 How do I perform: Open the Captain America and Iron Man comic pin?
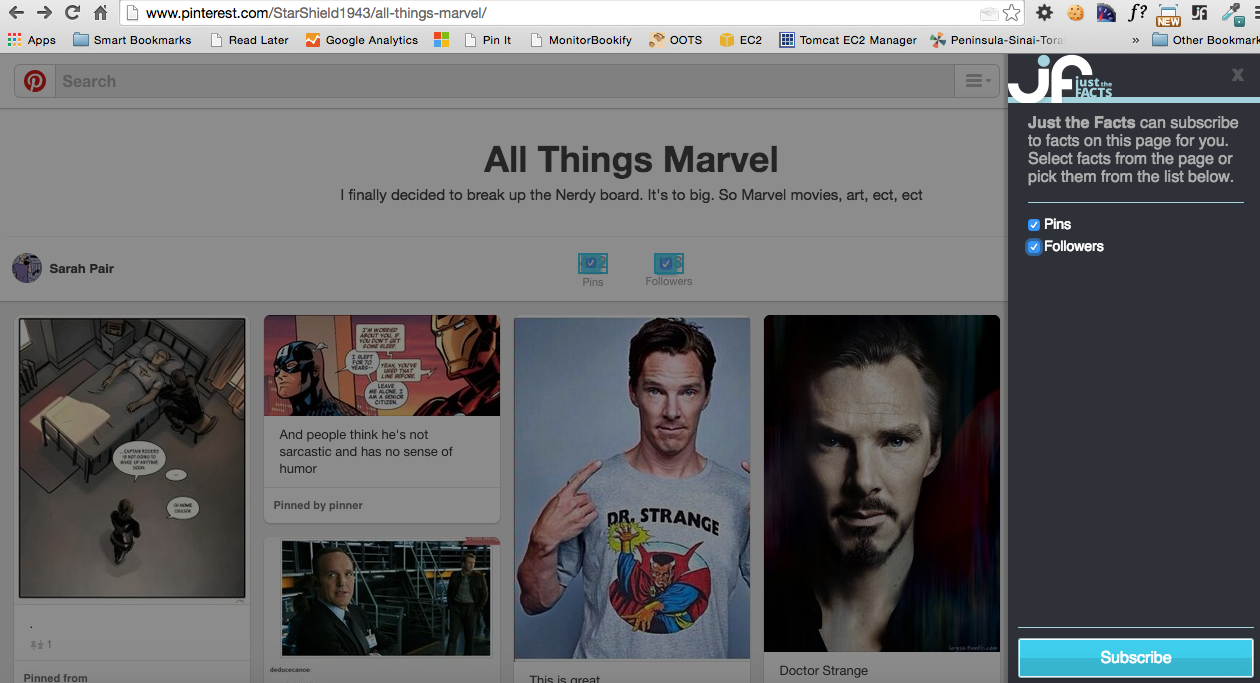pyautogui.click(x=382, y=365)
